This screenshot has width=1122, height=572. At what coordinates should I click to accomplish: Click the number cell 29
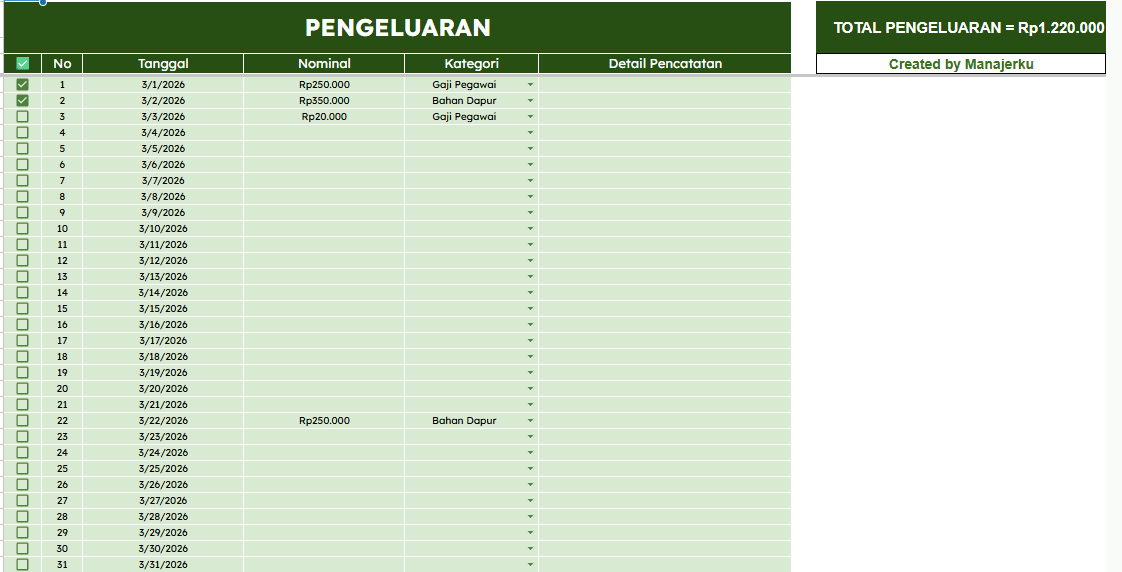point(62,532)
